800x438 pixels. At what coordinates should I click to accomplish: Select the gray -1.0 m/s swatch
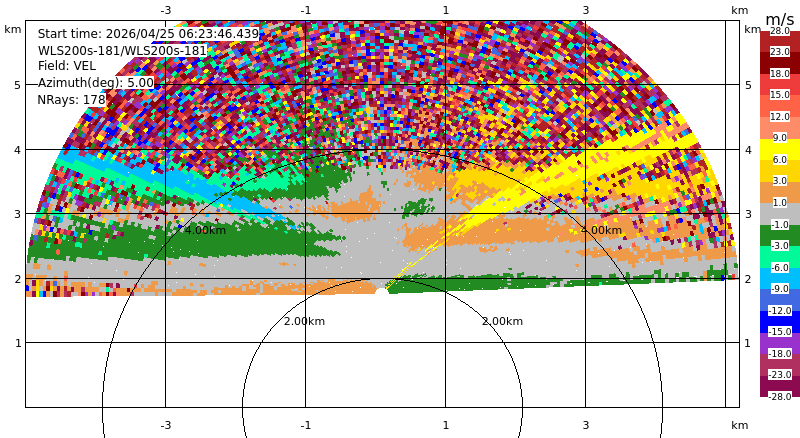tap(780, 214)
